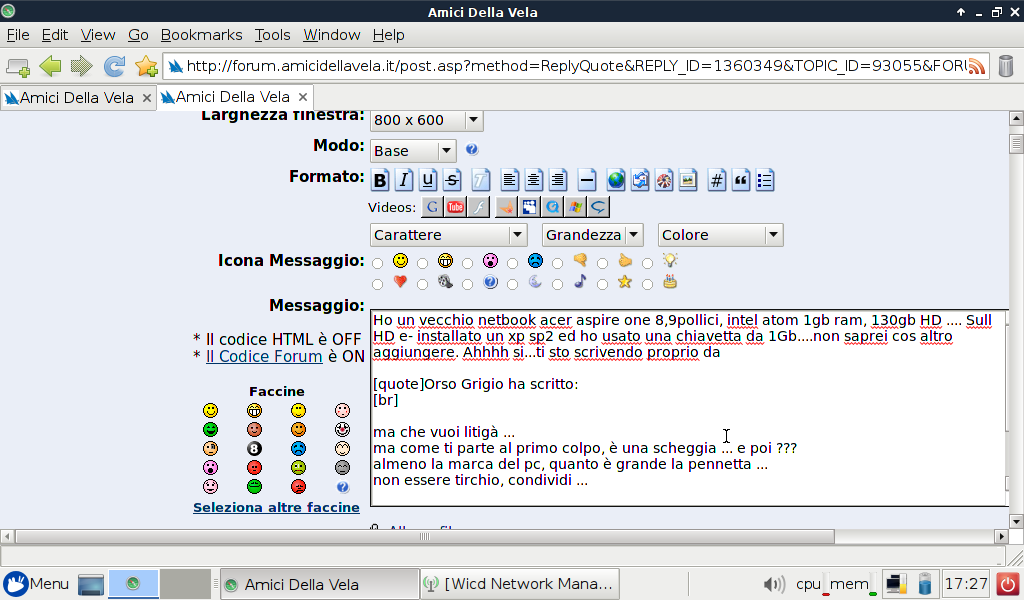
Task: Insert code with hash icon
Action: [x=716, y=180]
